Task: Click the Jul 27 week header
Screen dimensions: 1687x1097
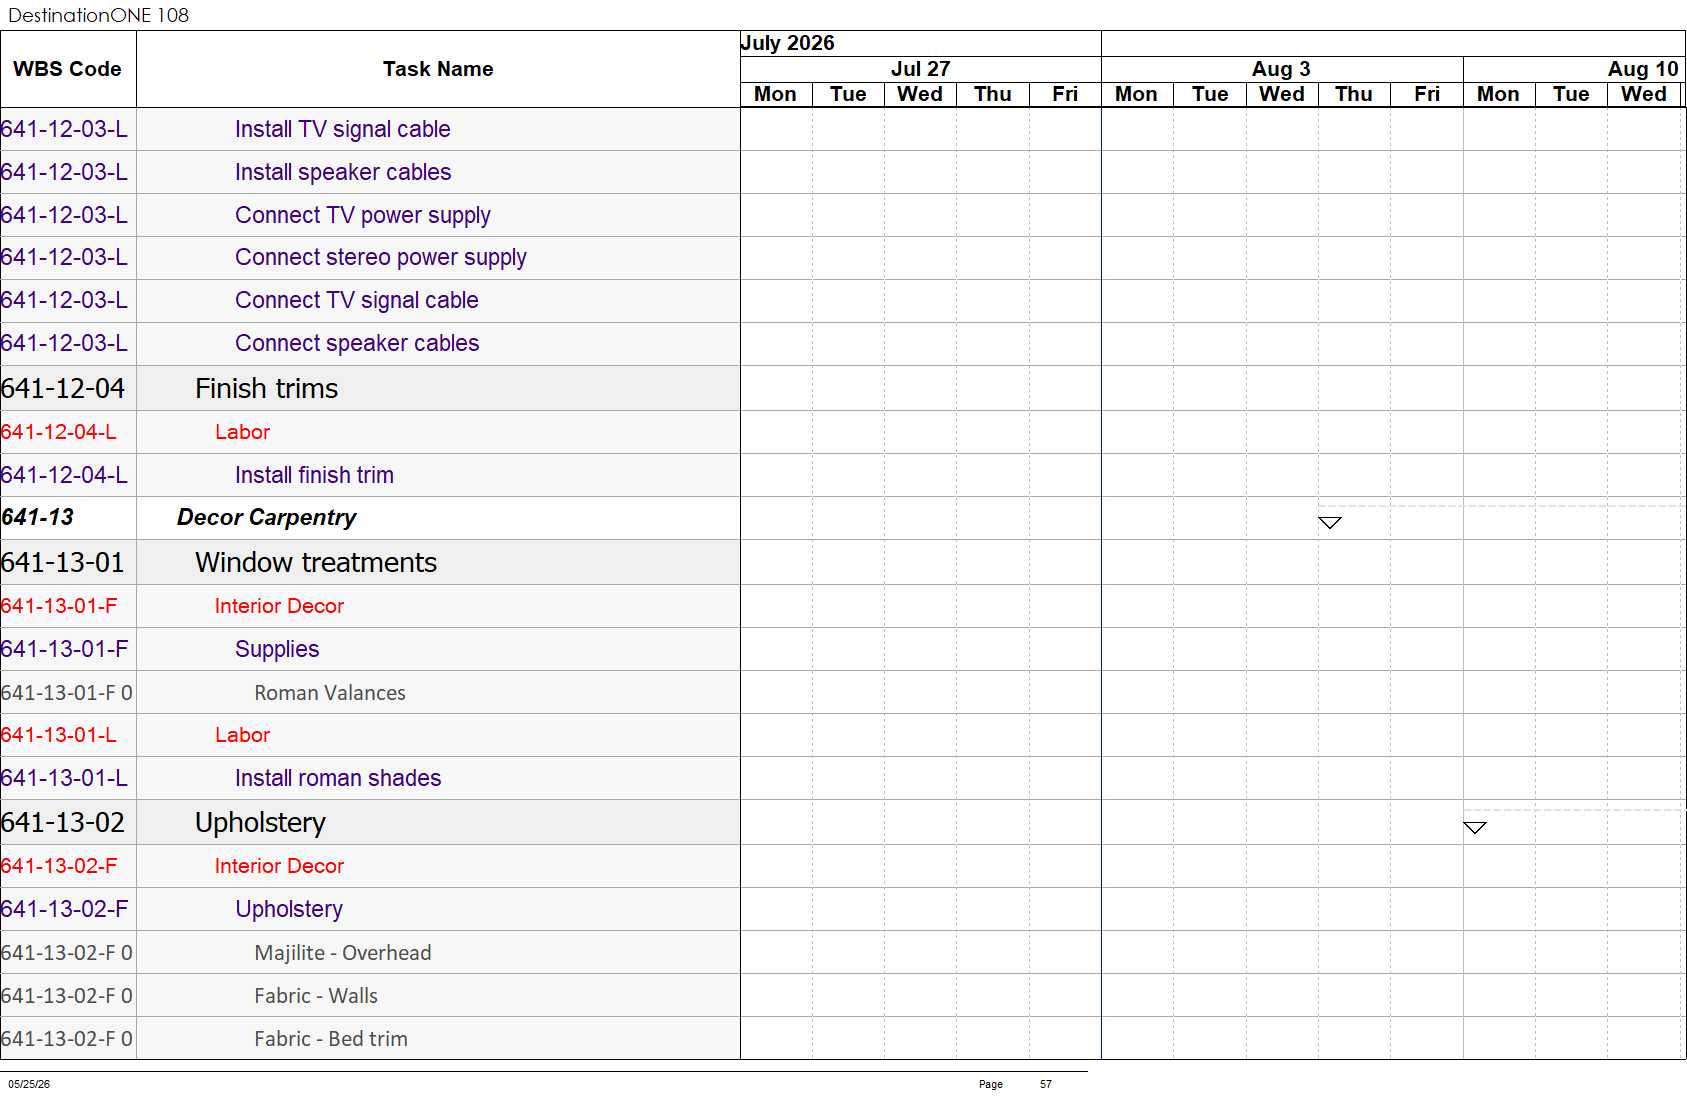Action: point(920,69)
